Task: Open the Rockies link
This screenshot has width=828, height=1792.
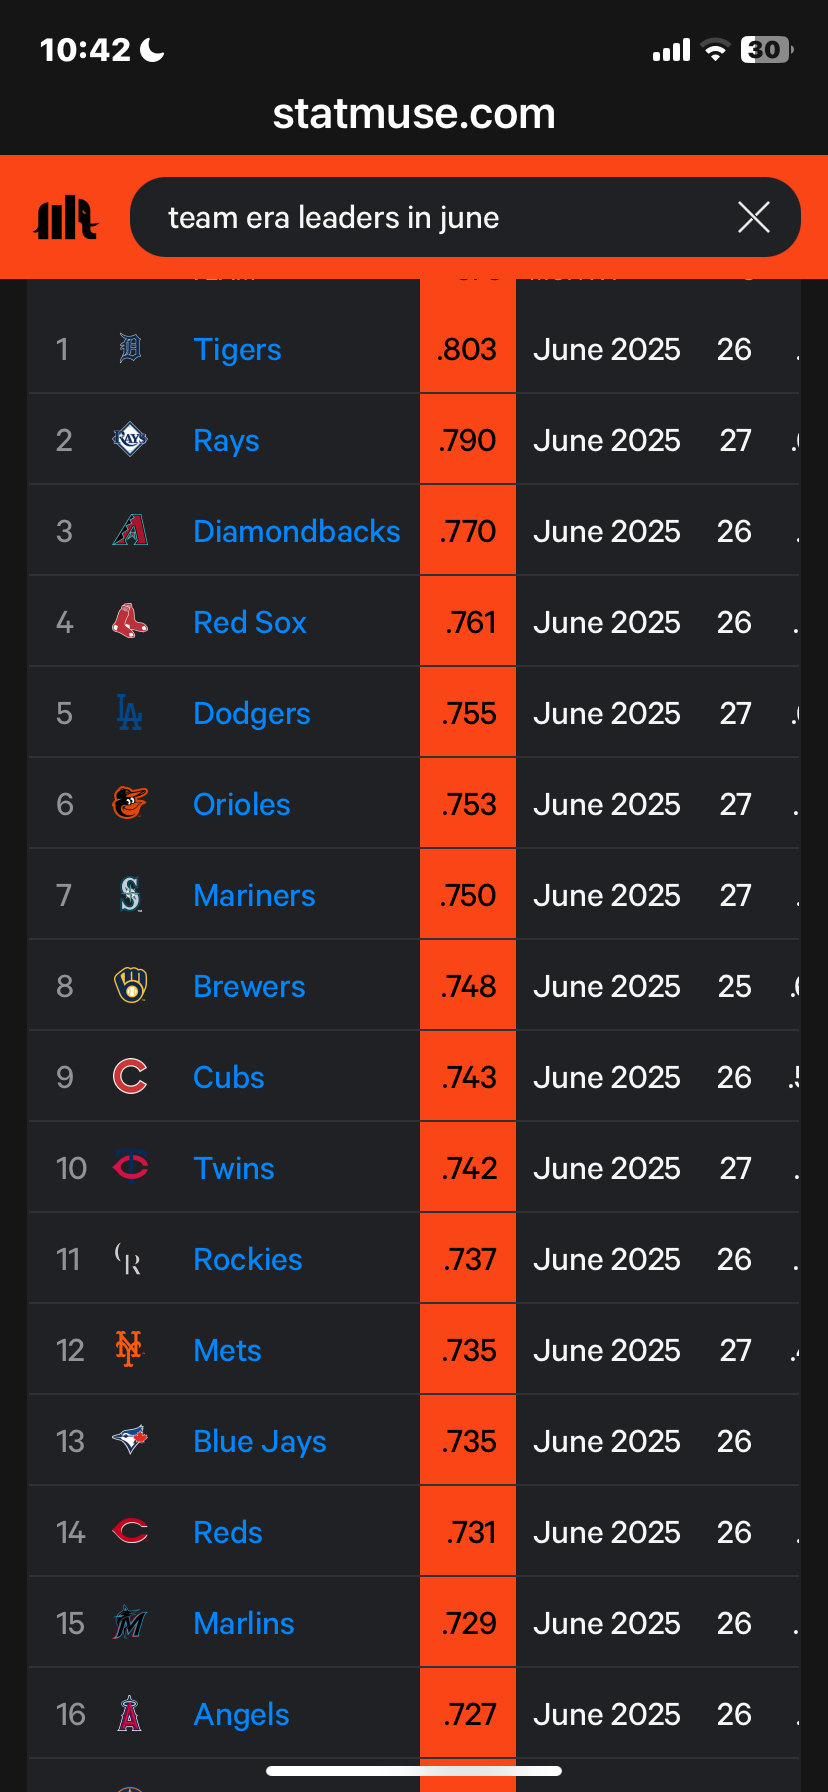Action: click(248, 1259)
